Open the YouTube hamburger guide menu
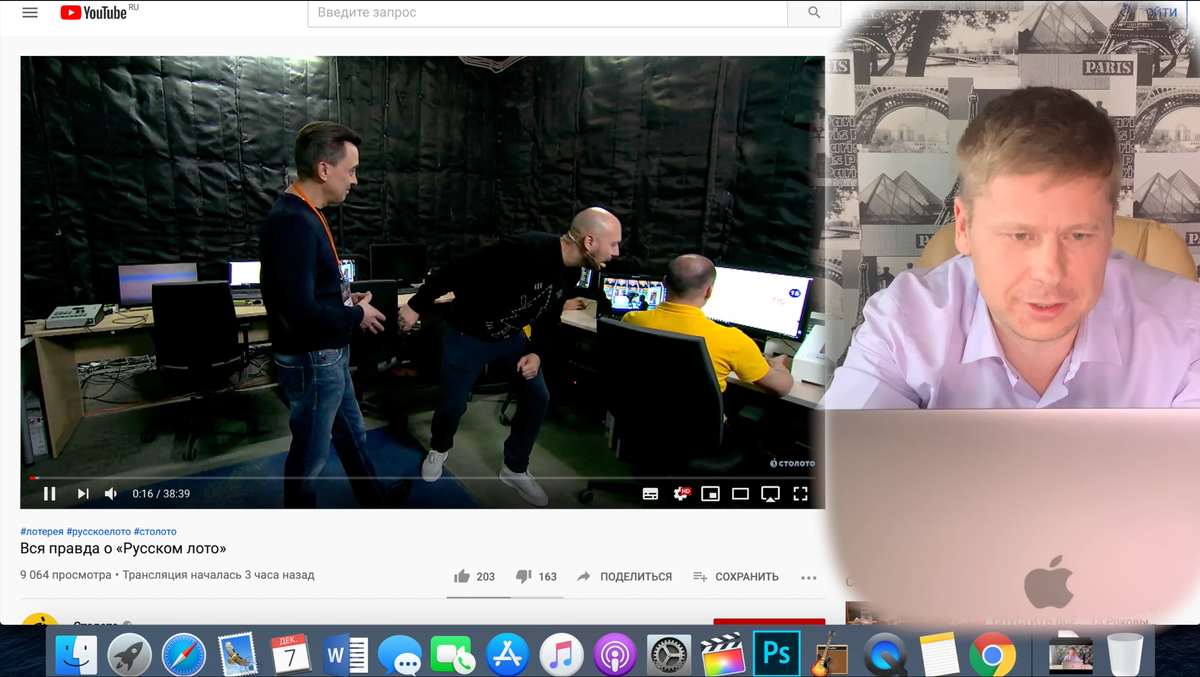The width and height of the screenshot is (1200, 677). click(30, 13)
